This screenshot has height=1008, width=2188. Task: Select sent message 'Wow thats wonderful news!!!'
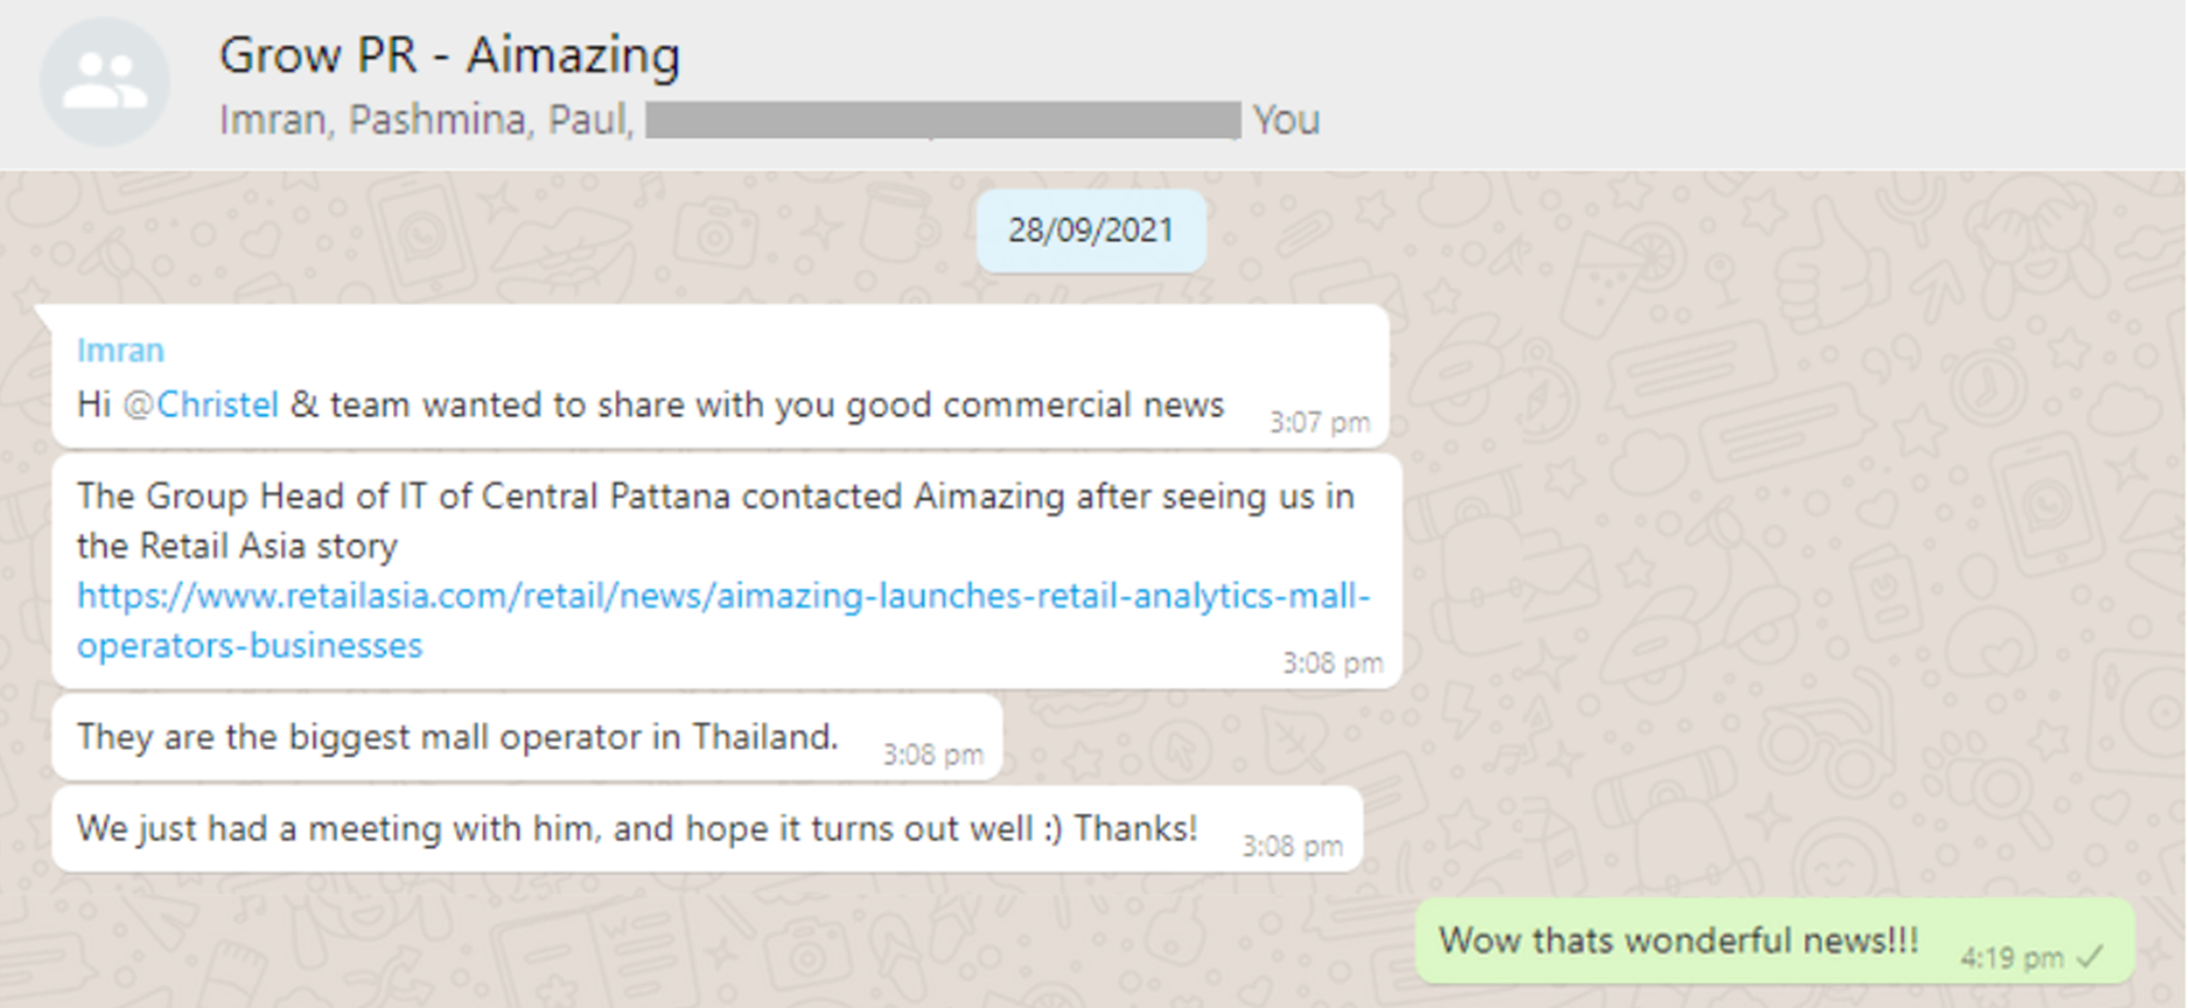(1775, 941)
